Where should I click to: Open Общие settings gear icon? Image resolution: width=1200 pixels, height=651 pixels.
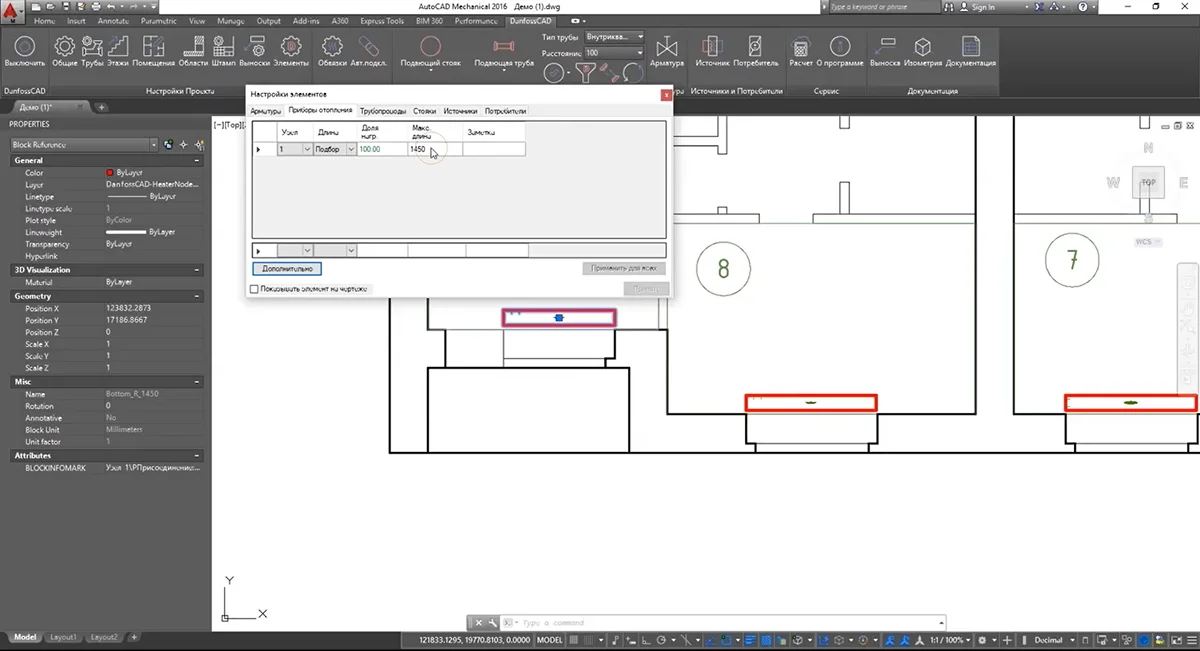[65, 46]
